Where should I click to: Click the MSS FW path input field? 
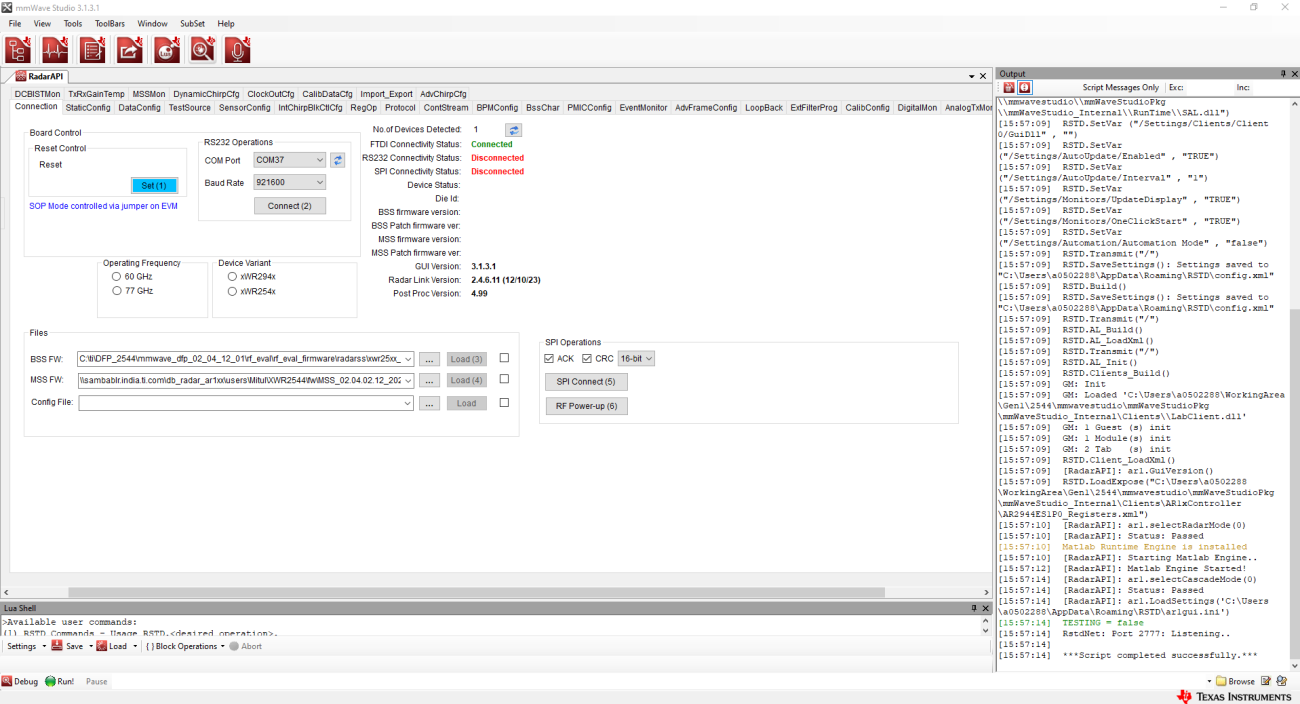(246, 380)
